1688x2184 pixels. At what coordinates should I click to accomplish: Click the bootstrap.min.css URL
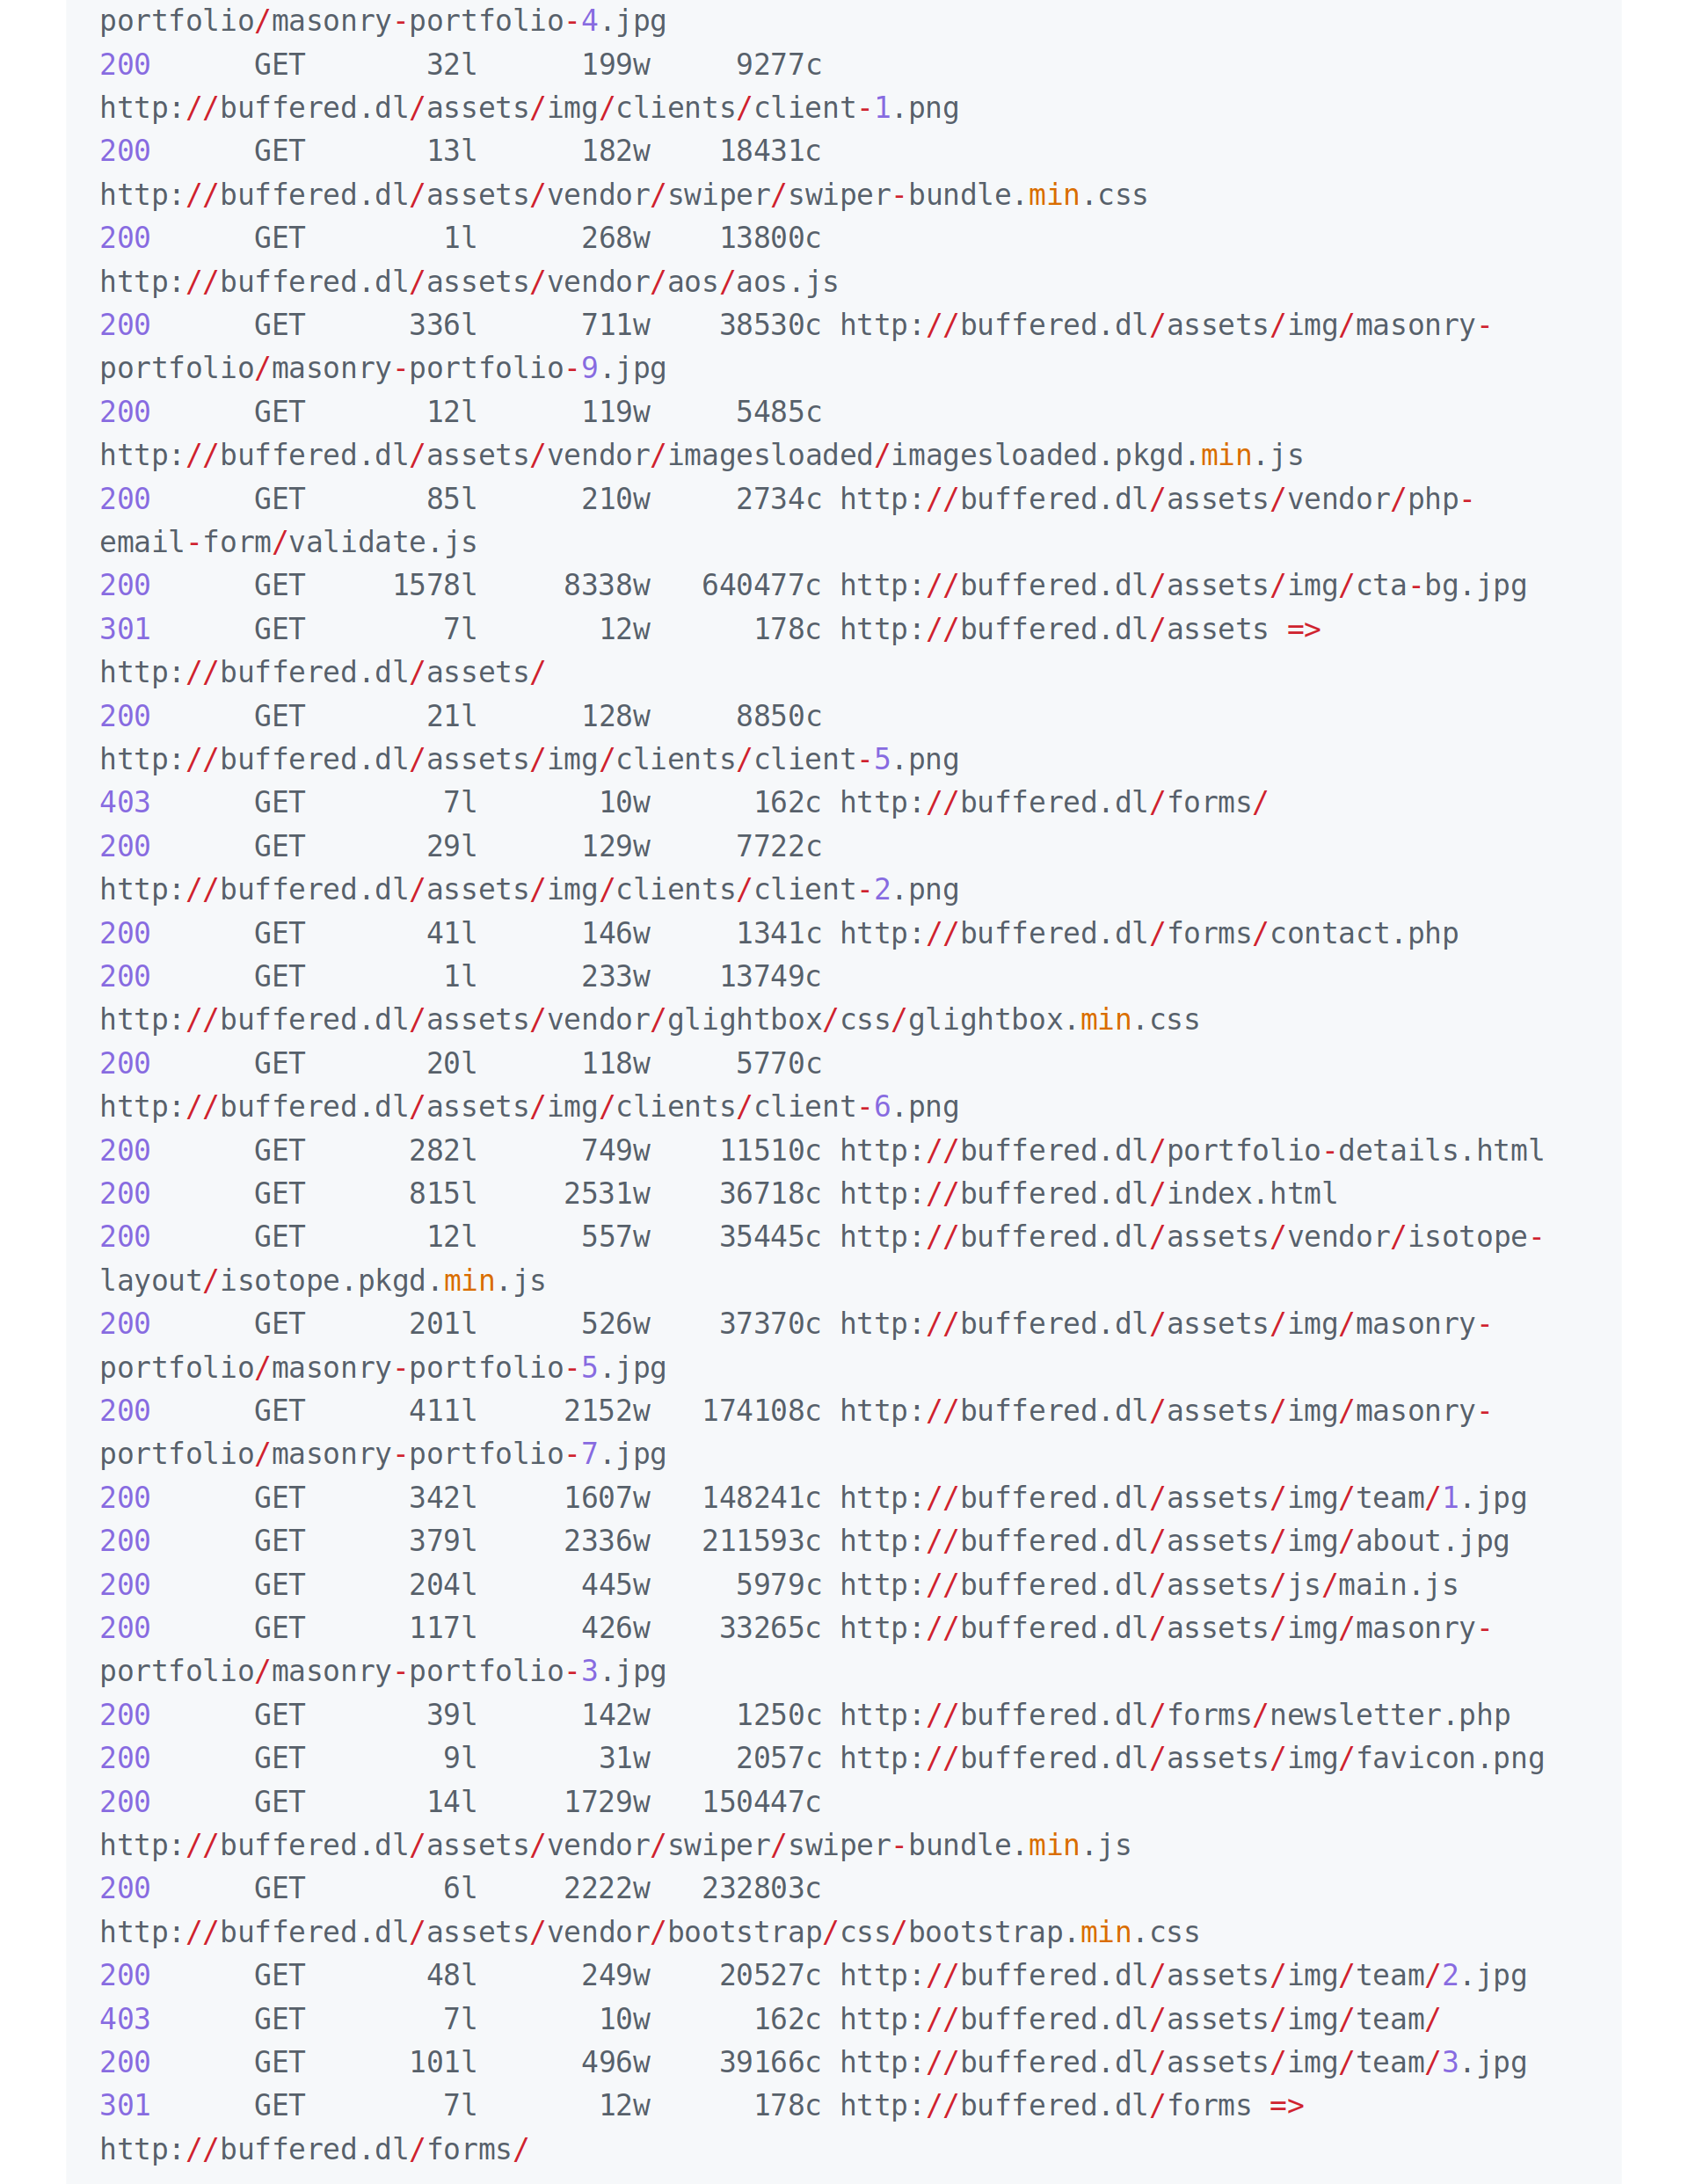(650, 1932)
